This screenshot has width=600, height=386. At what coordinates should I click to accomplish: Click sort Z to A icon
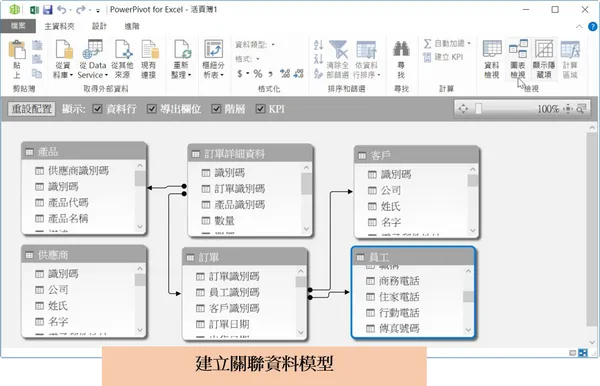pos(318,59)
